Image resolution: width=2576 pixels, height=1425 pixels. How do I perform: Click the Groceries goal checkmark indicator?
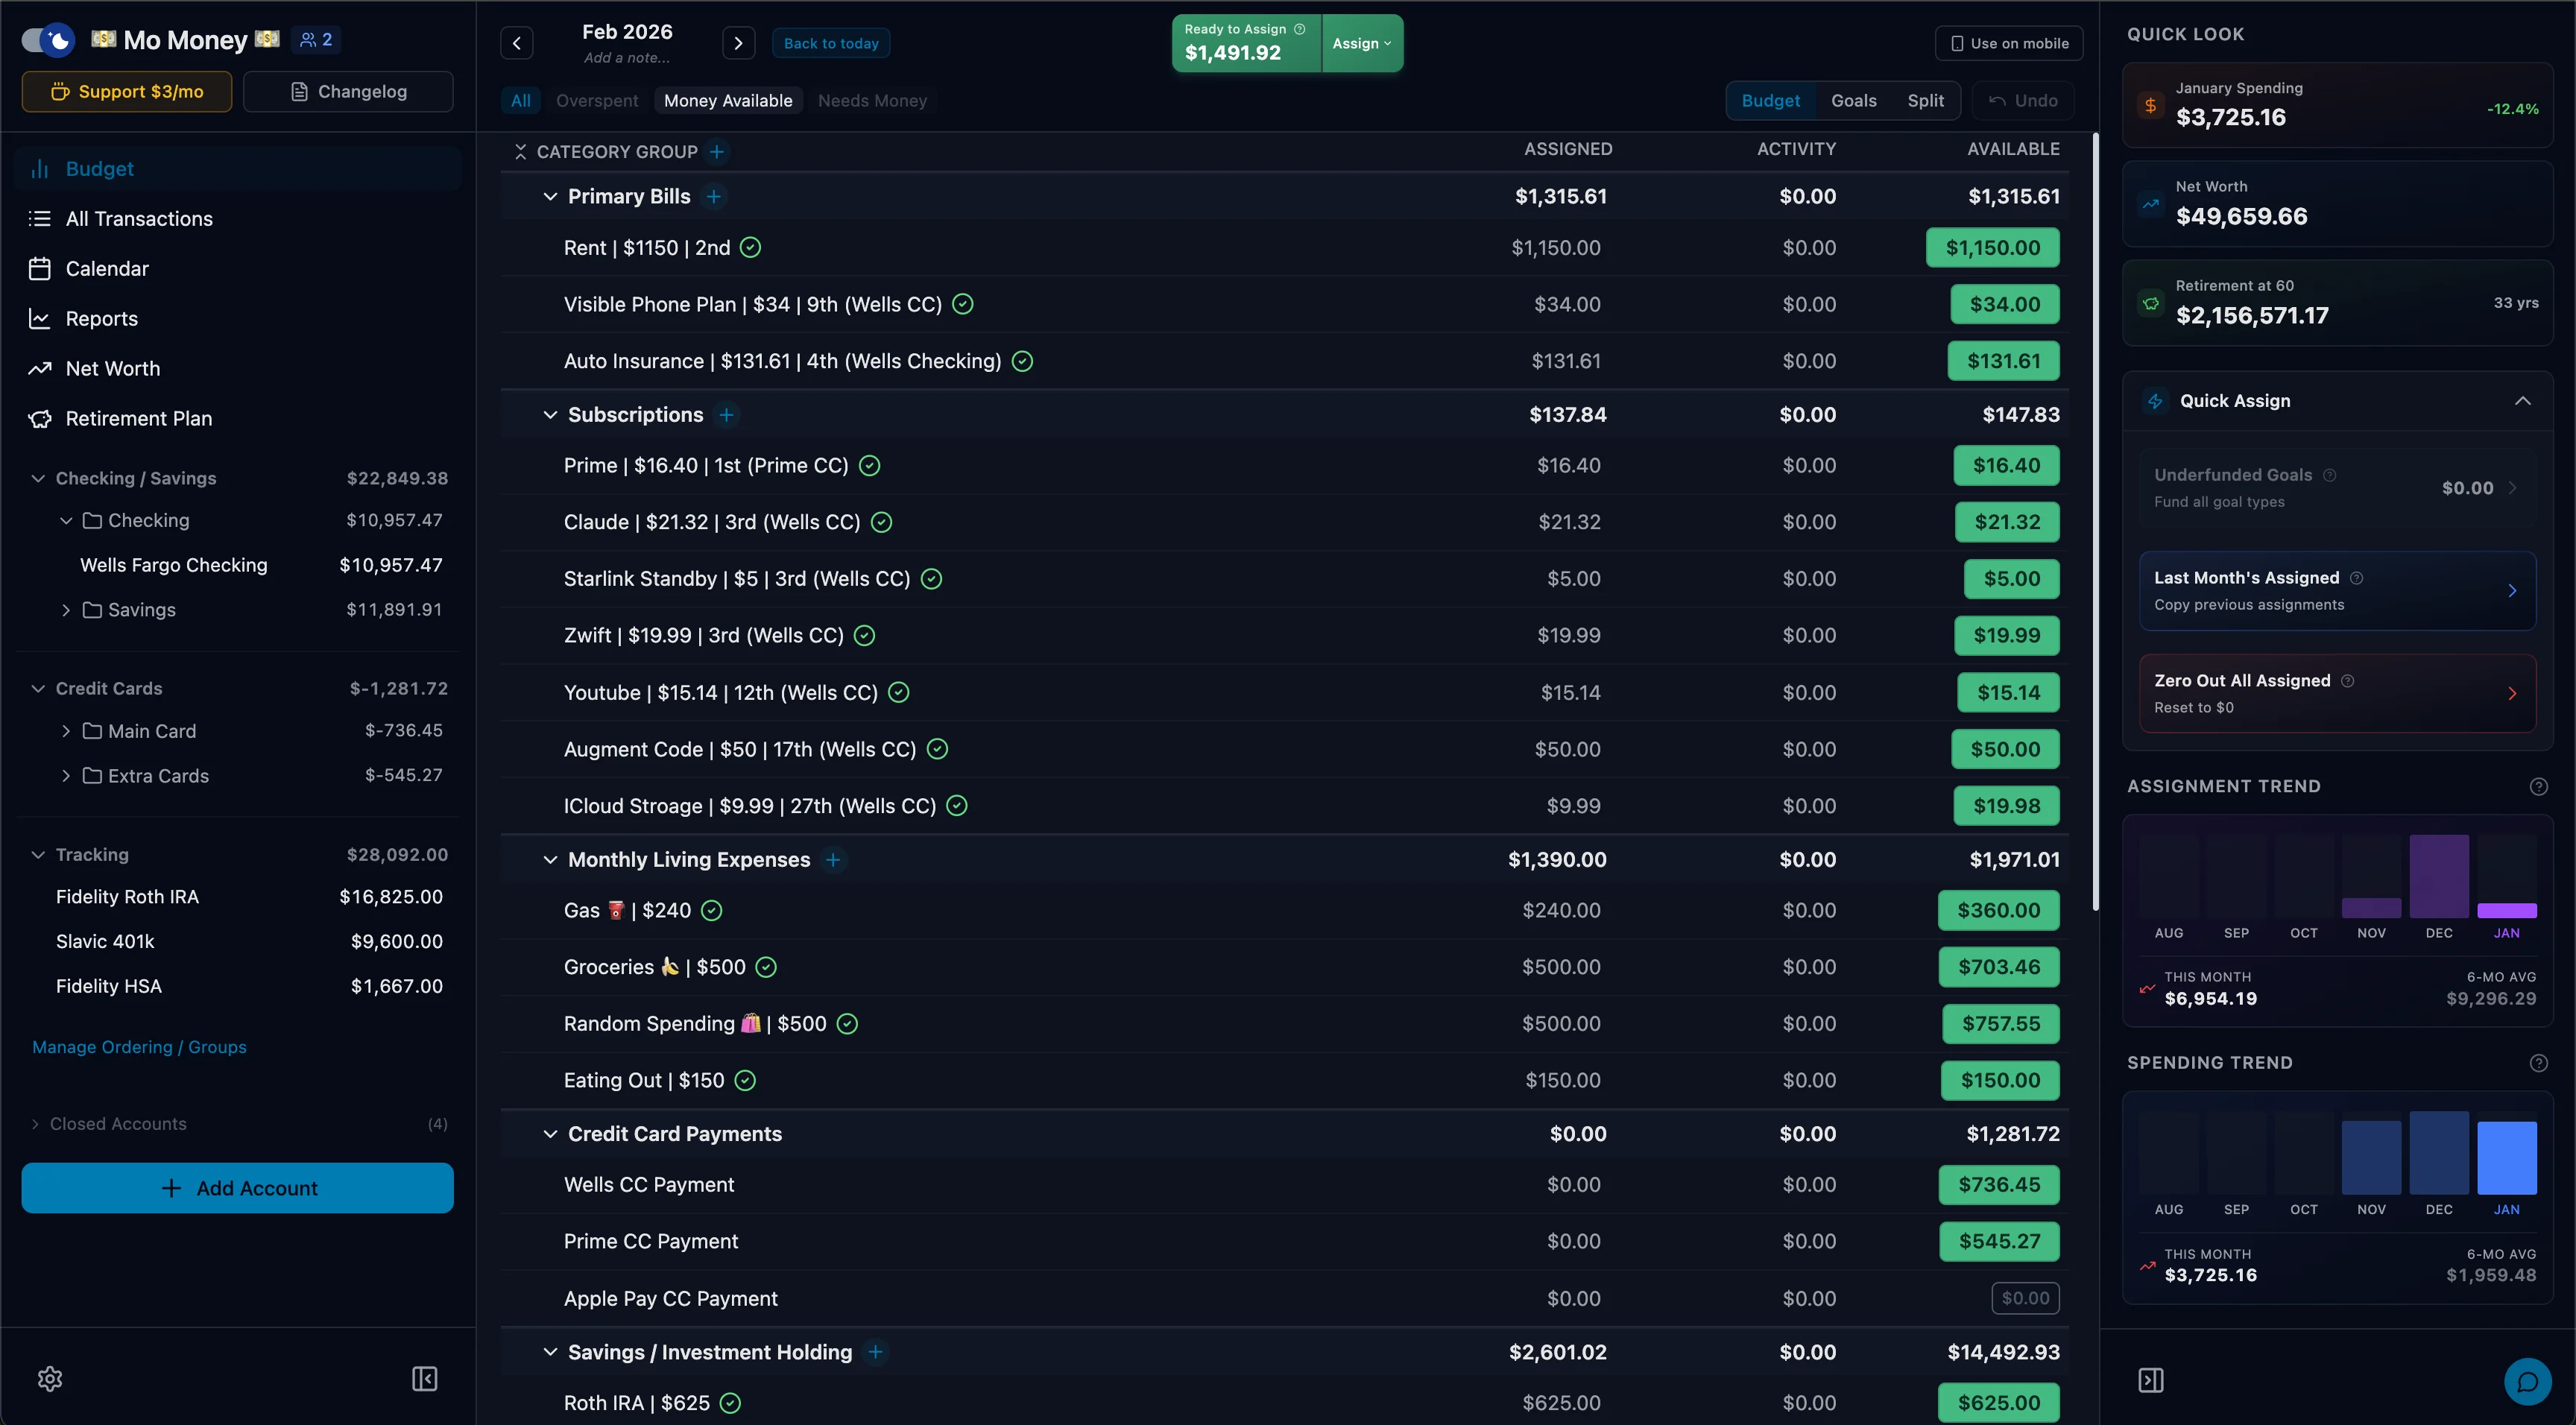[766, 967]
